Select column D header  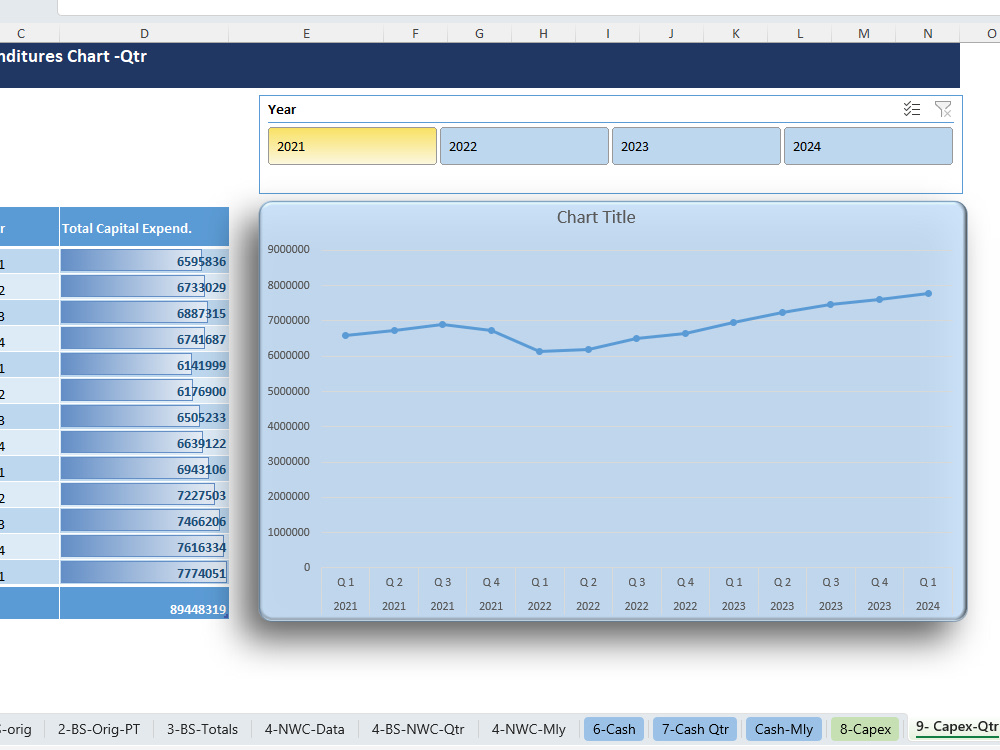pos(144,33)
